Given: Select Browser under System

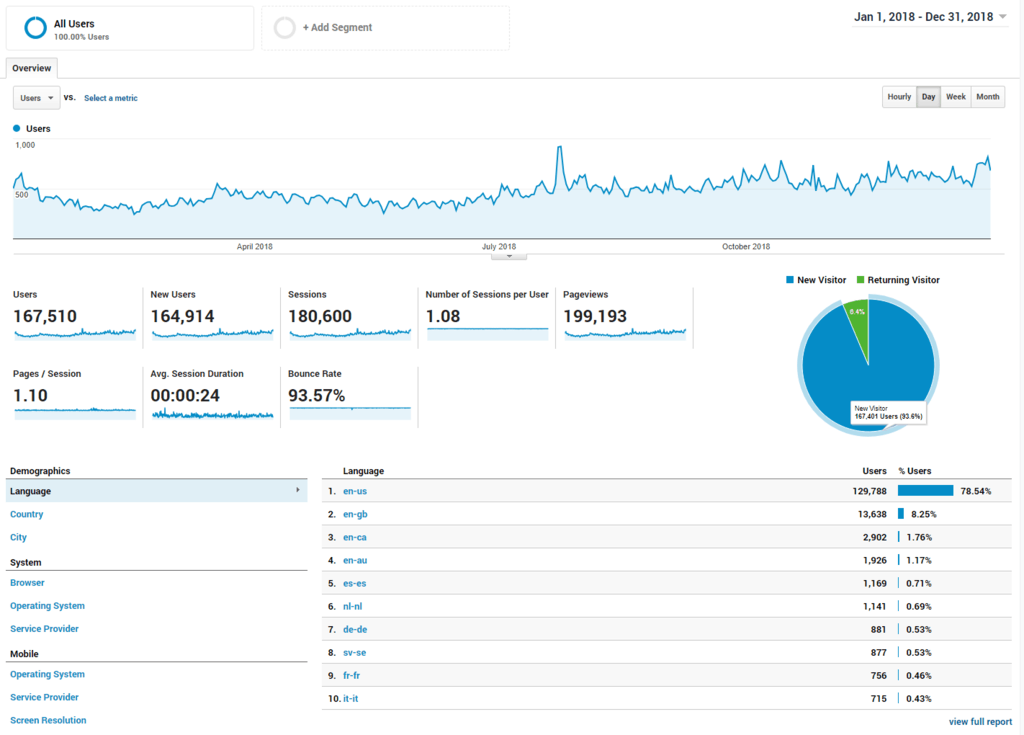Looking at the screenshot, I should pyautogui.click(x=27, y=583).
